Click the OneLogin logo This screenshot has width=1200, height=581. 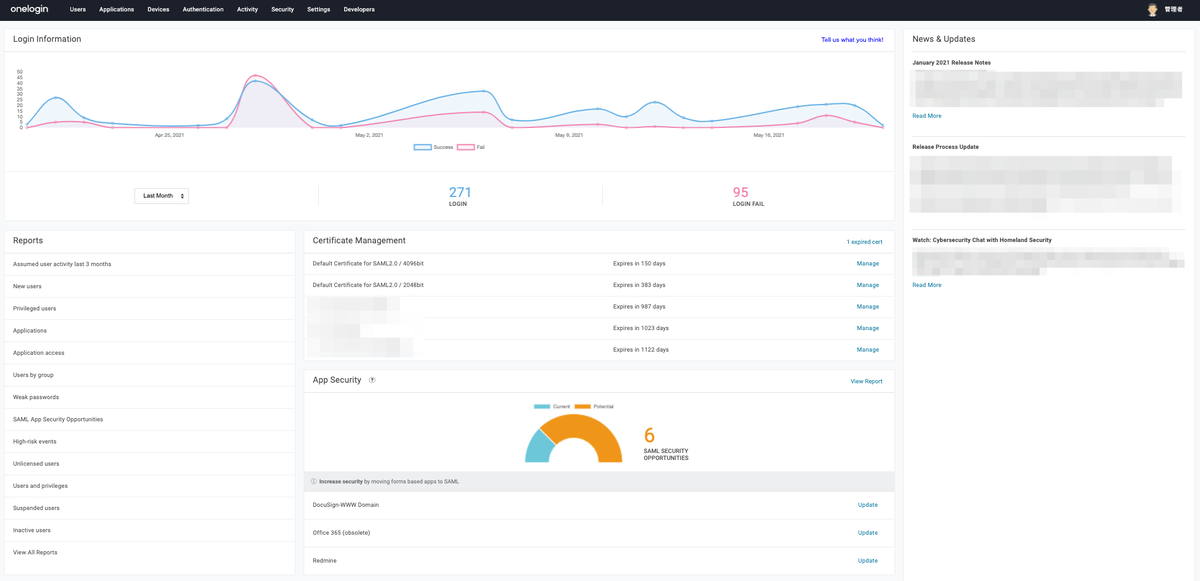[x=29, y=9]
